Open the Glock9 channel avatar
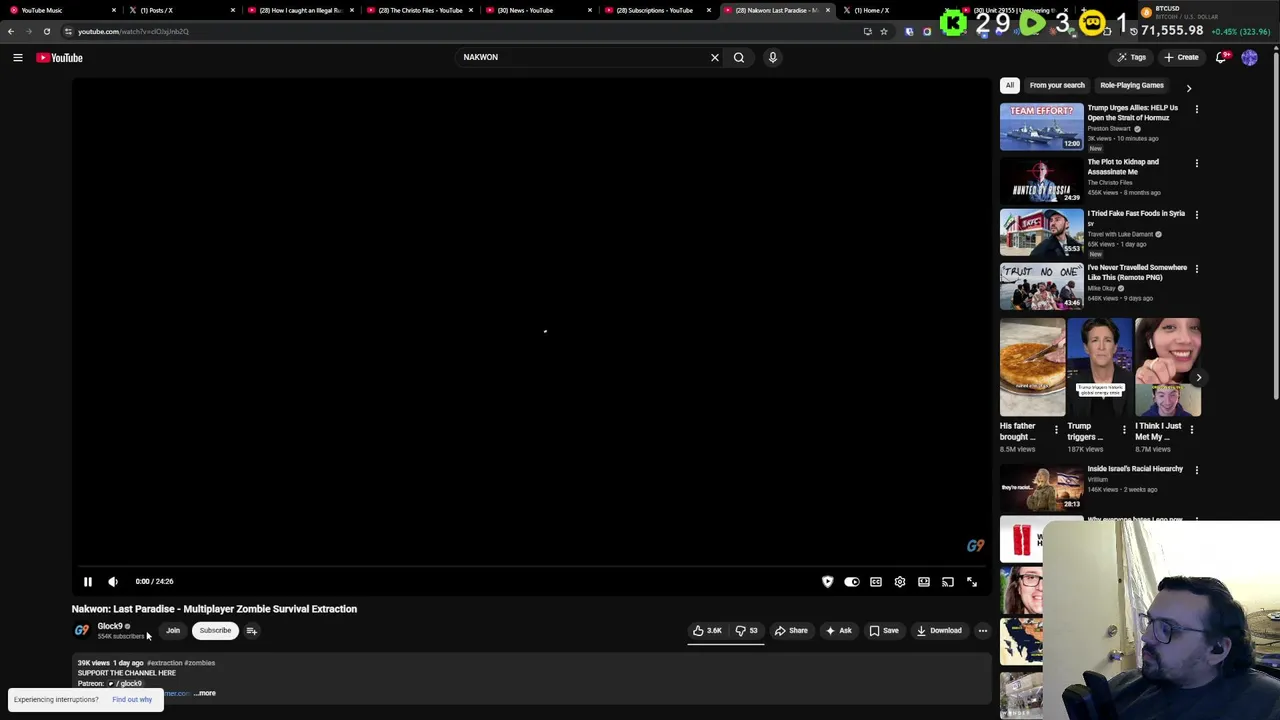The width and height of the screenshot is (1280, 720). (x=82, y=630)
